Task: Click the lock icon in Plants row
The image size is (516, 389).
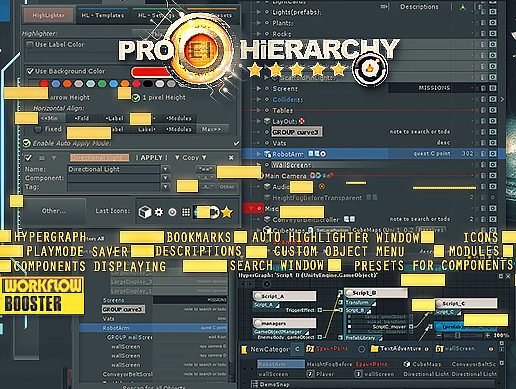Action: pyautogui.click(x=483, y=23)
